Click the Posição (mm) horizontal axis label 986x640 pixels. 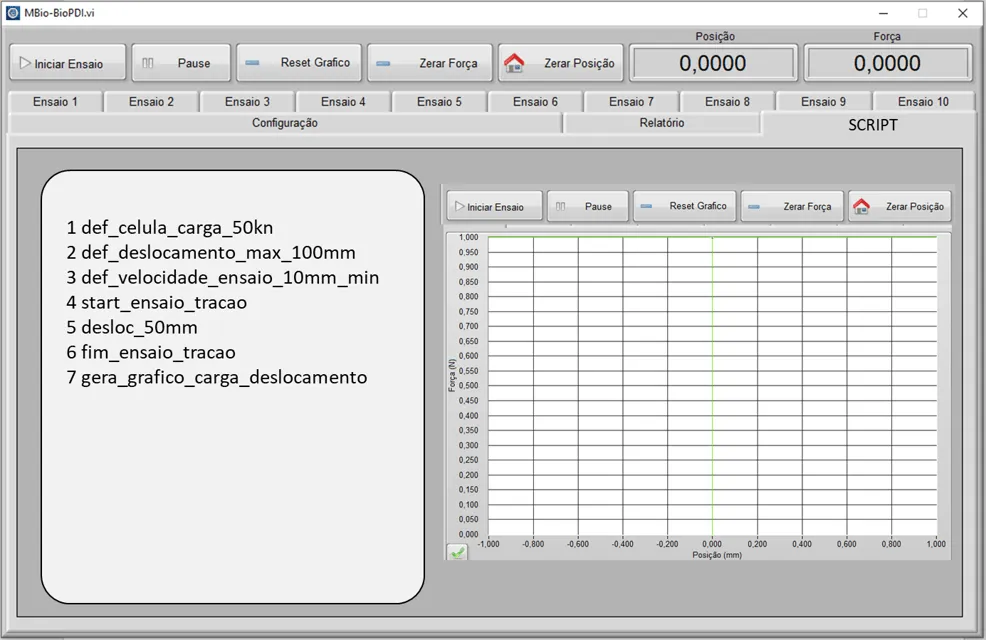pos(717,555)
